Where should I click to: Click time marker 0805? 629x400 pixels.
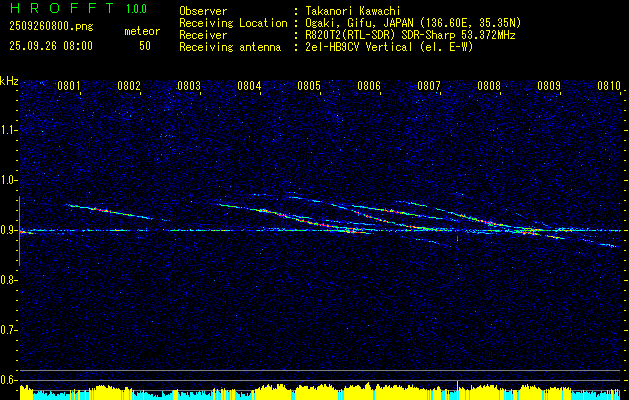point(309,86)
